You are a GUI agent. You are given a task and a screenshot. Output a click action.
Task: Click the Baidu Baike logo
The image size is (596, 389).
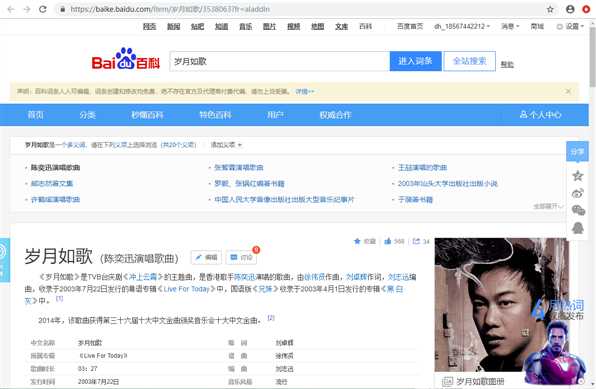pos(125,59)
